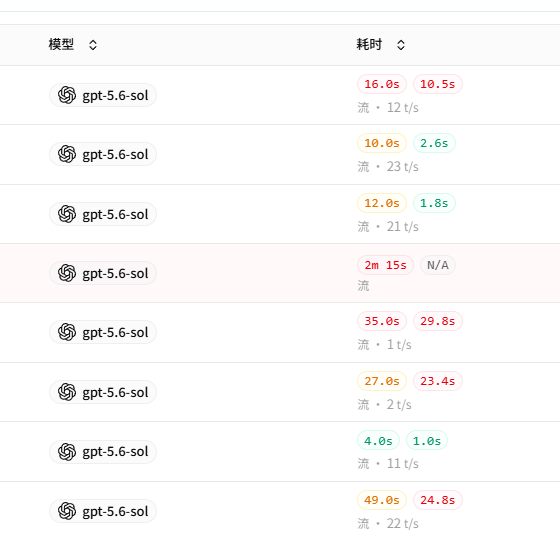Select the 2m 15s duration badge
560x535 pixels.
pyautogui.click(x=385, y=265)
